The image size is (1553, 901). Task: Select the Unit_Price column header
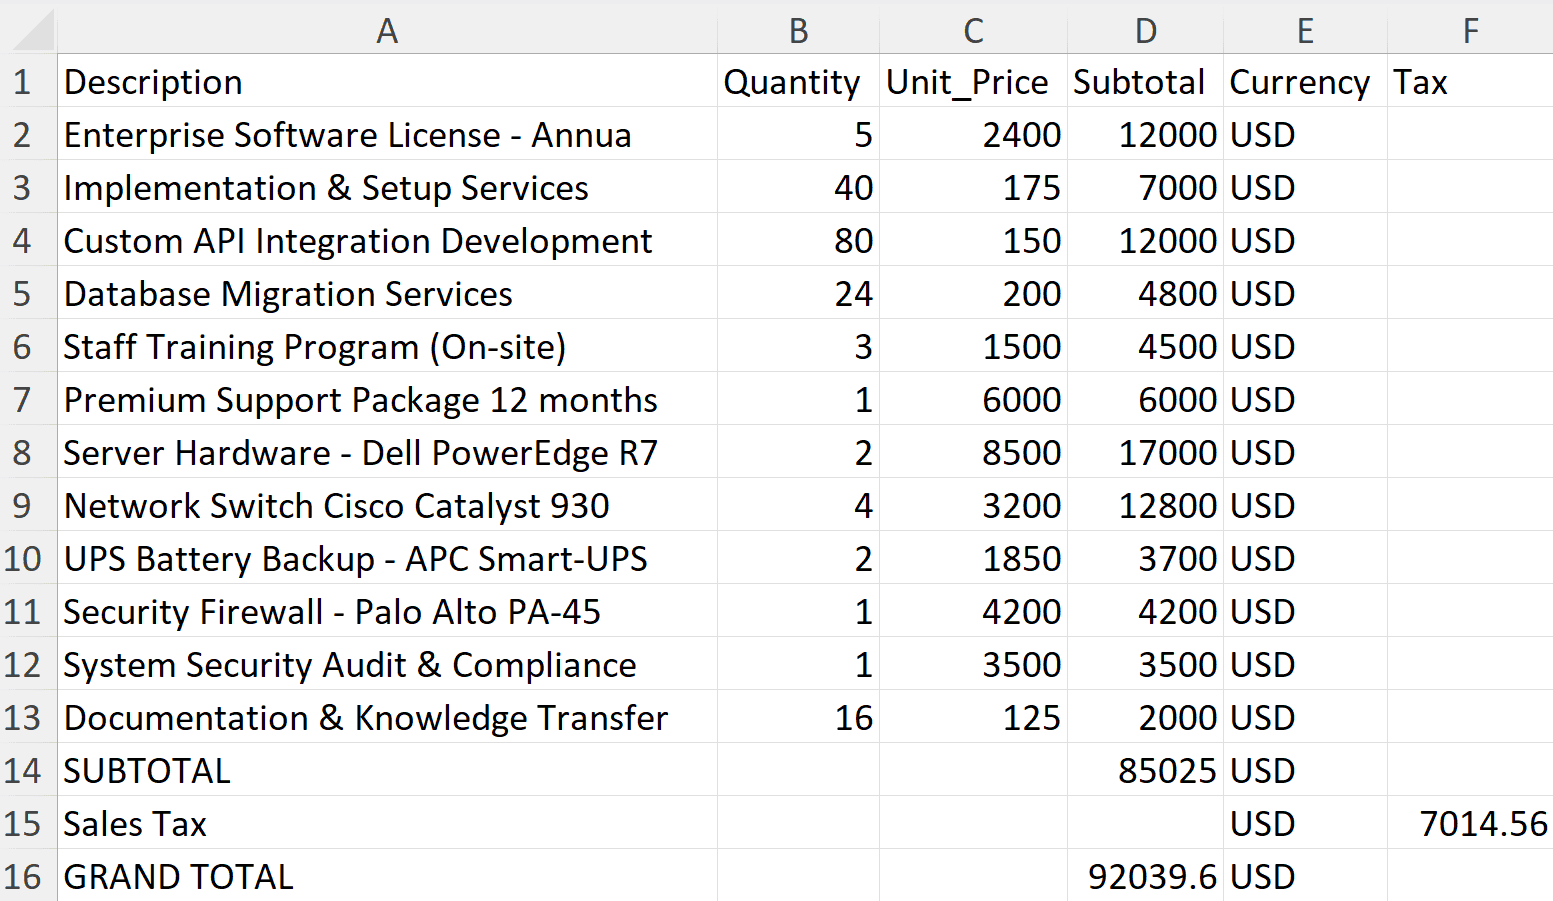(972, 30)
